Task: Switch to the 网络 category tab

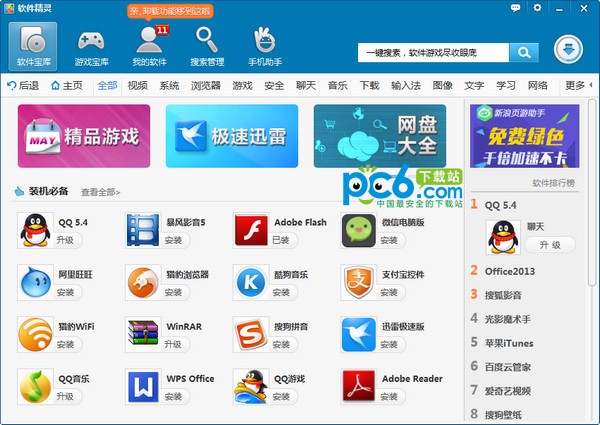Action: [538, 85]
